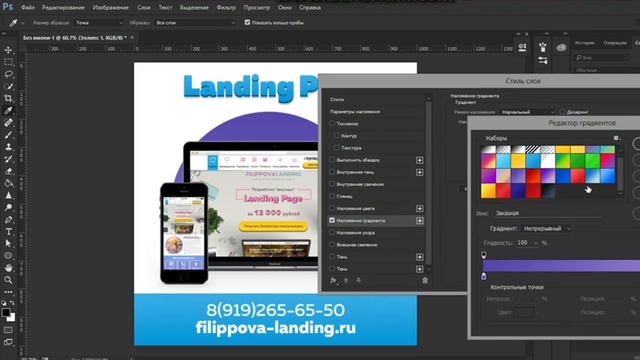
Task: Add another Внутренняя тень effect with plus
Action: pos(419,172)
